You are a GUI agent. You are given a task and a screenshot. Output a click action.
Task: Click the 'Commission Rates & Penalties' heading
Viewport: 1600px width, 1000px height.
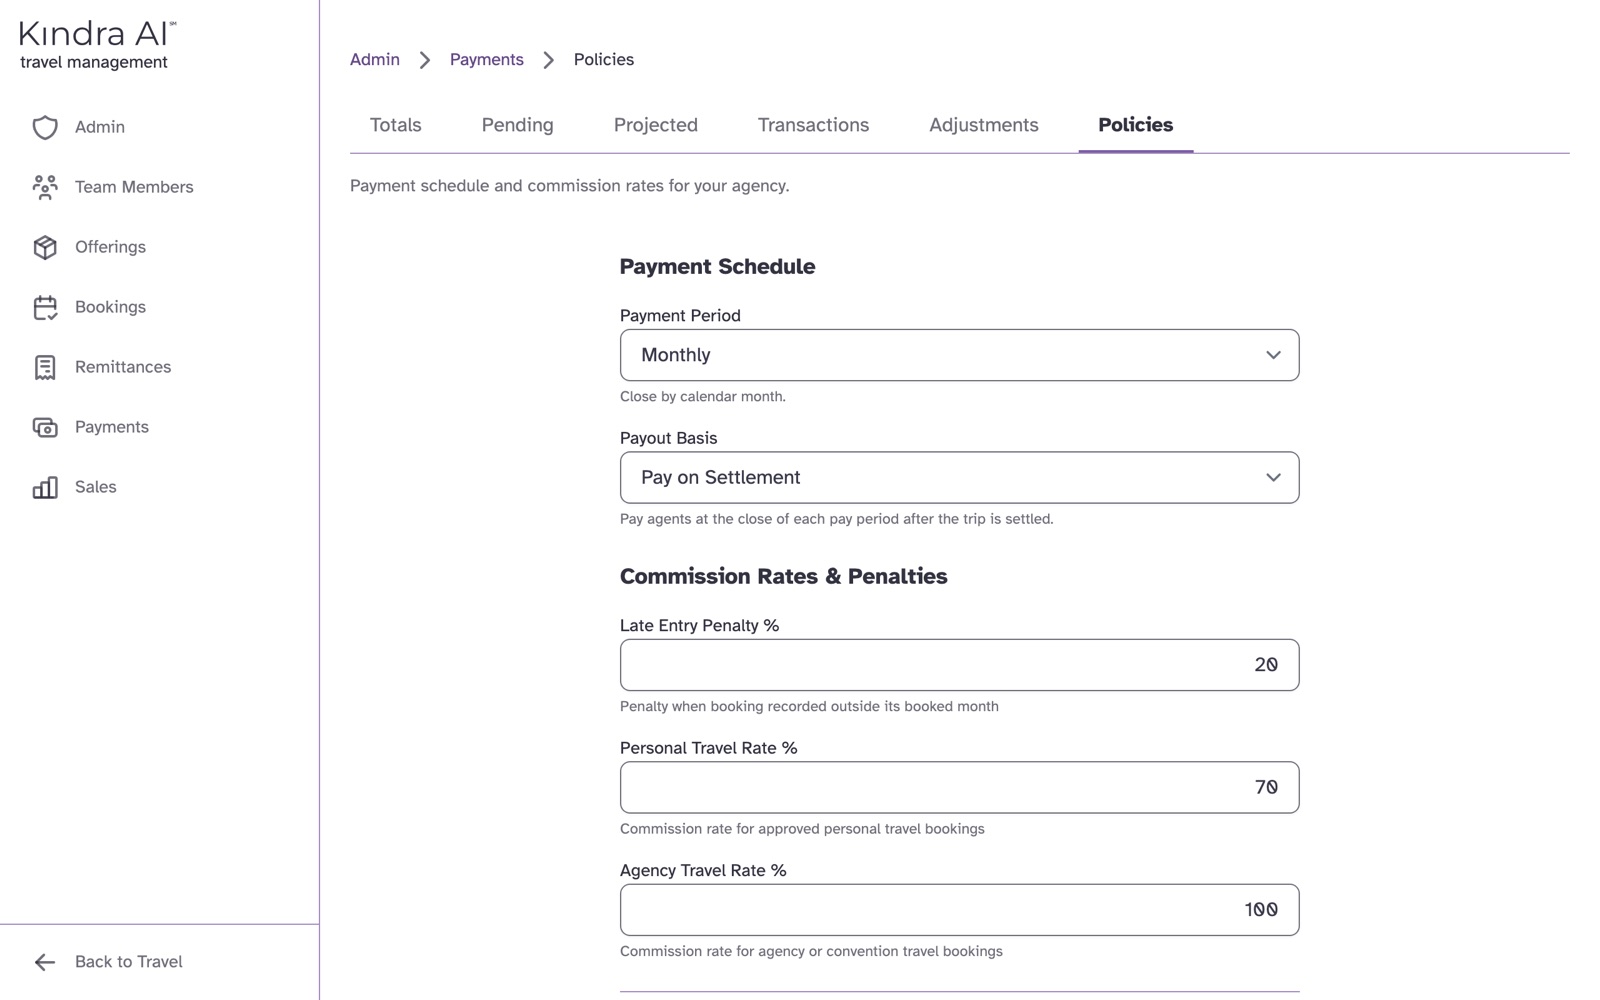pos(783,577)
